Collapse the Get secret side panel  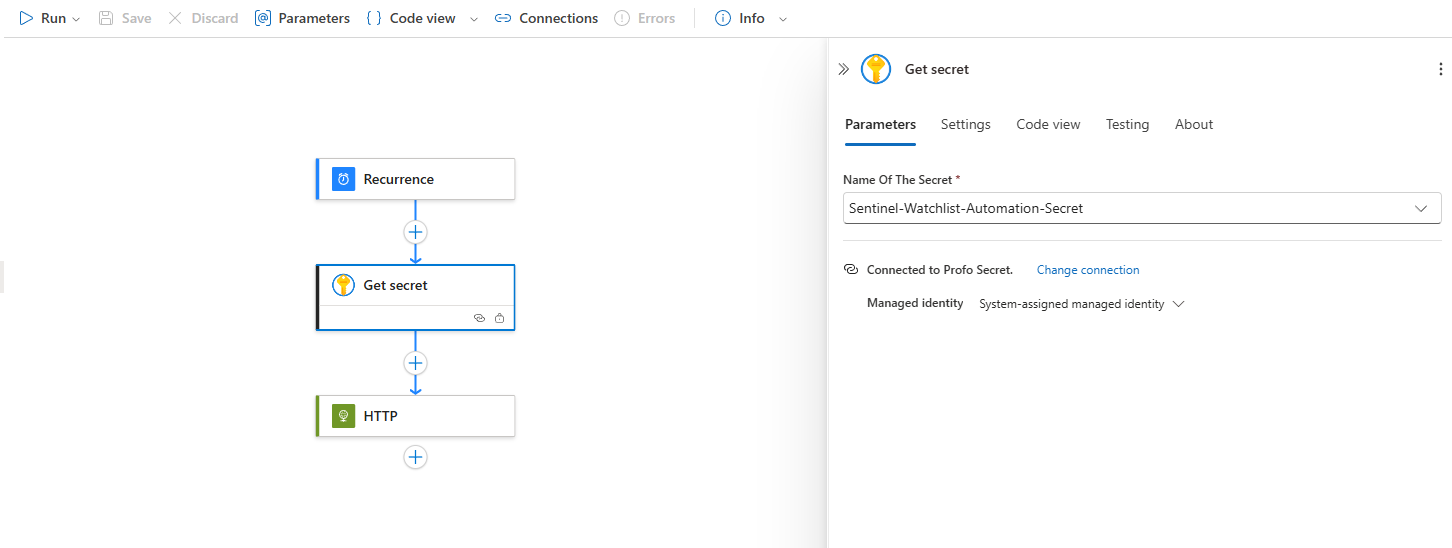pyautogui.click(x=843, y=69)
